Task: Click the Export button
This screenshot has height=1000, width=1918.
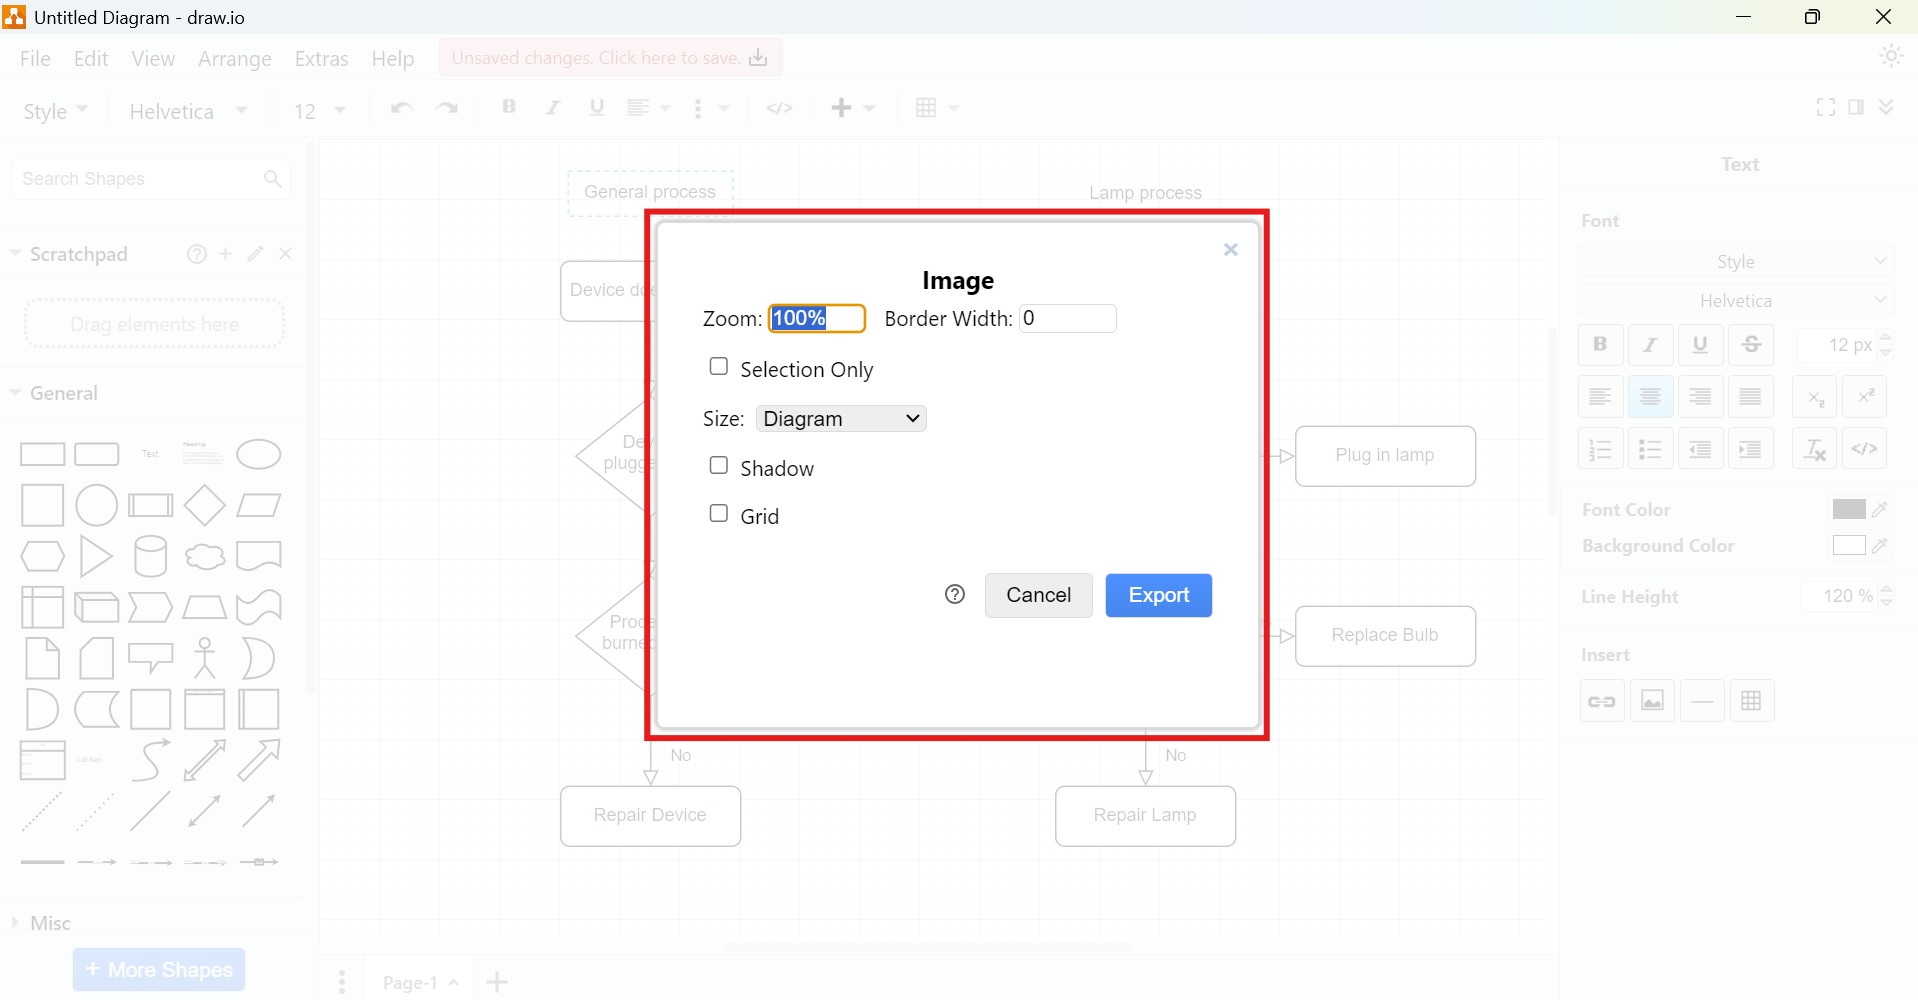Action: coord(1158,595)
